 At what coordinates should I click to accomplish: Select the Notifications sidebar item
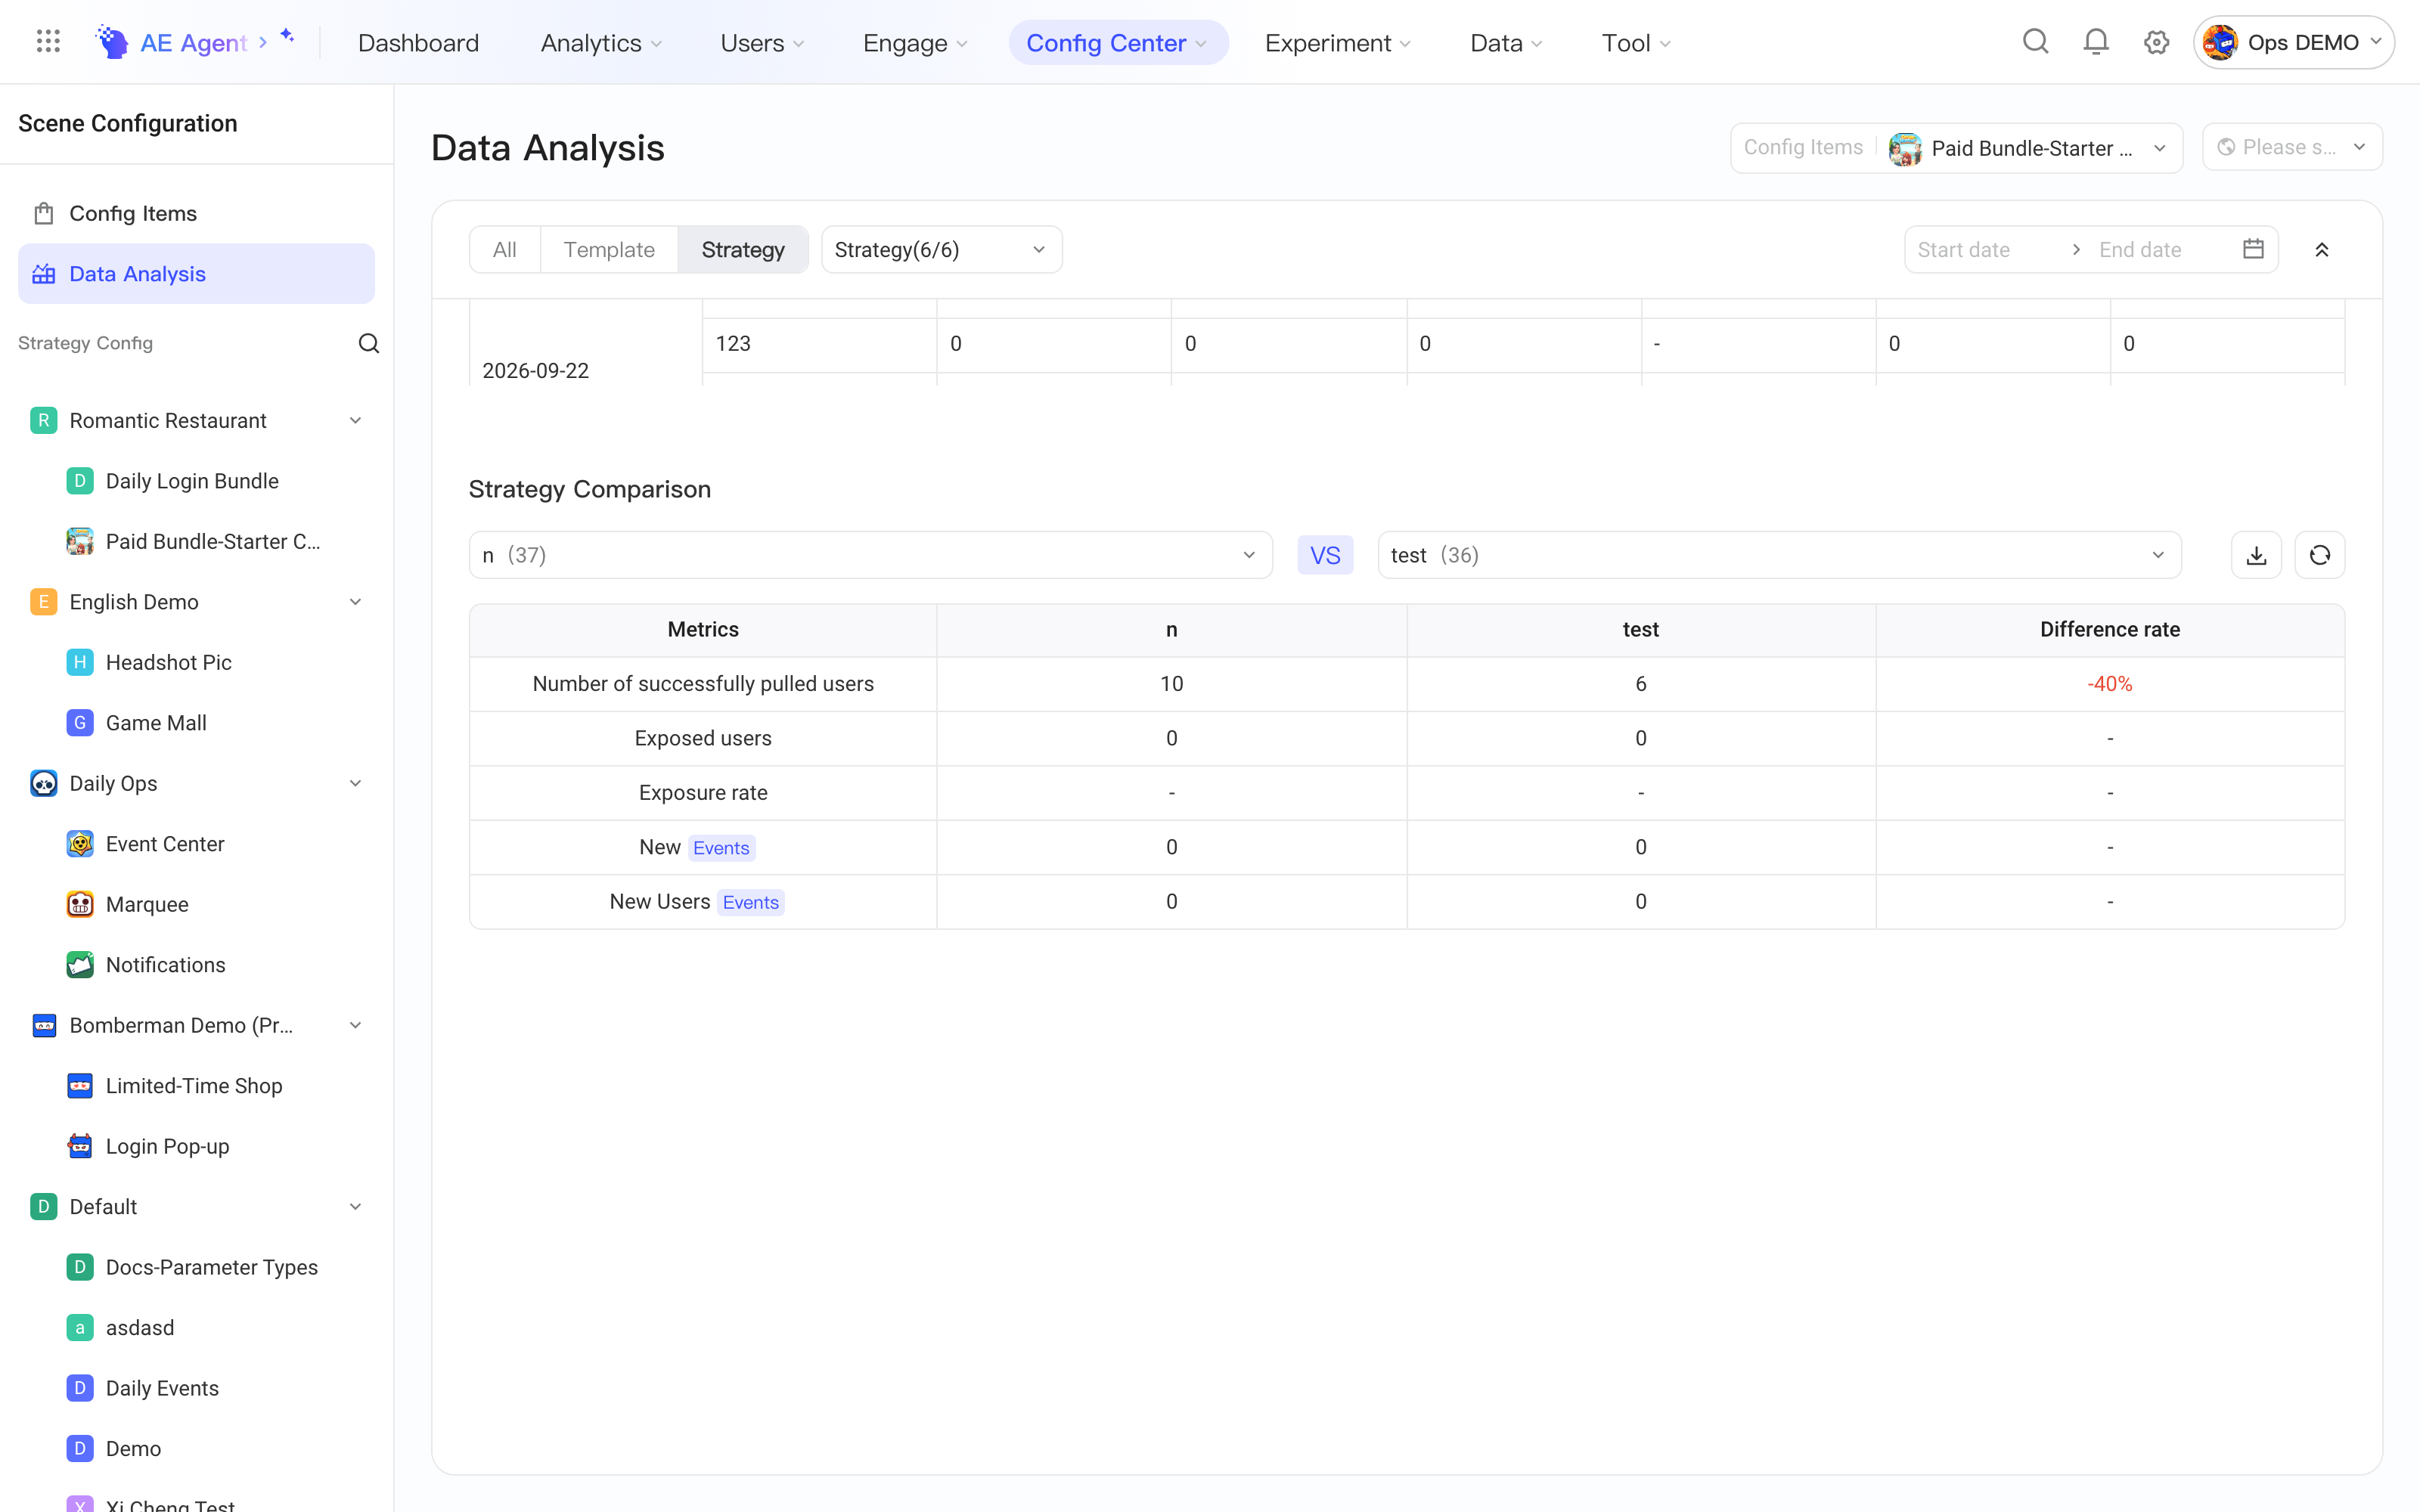point(196,965)
